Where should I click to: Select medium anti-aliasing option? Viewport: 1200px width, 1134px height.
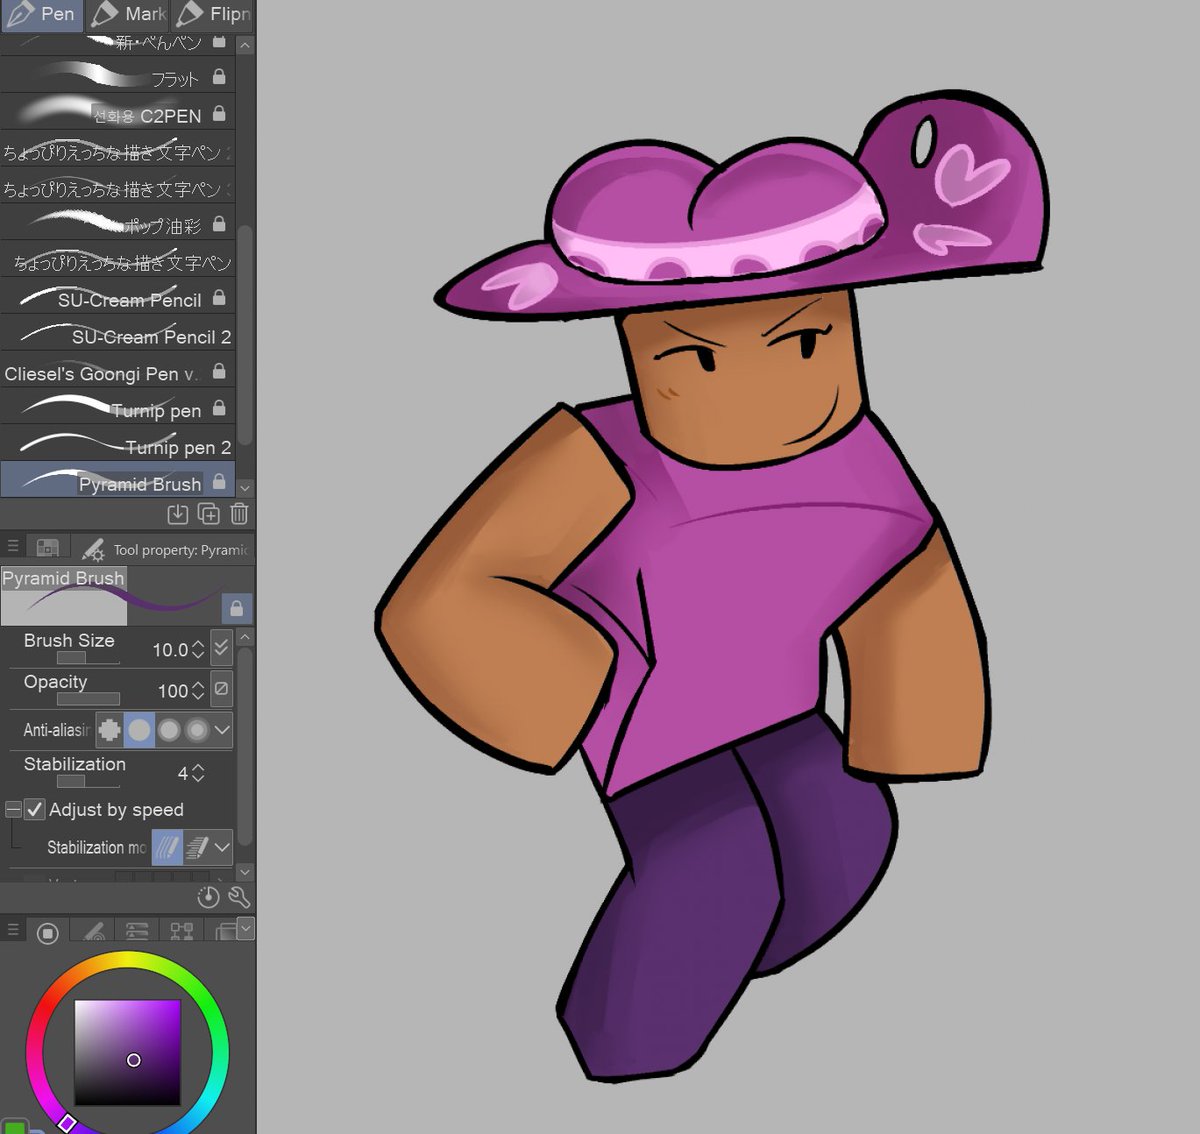(169, 730)
